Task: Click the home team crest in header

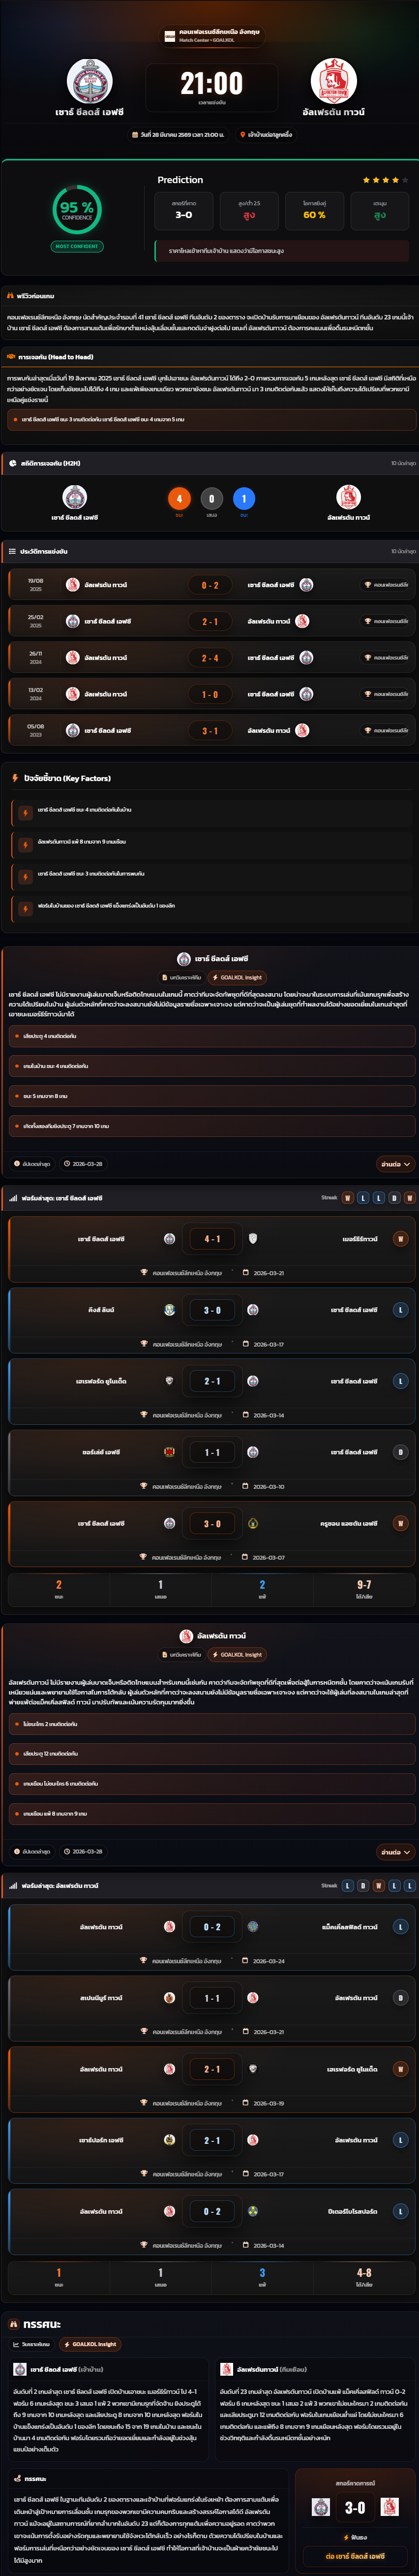Action: [89, 81]
